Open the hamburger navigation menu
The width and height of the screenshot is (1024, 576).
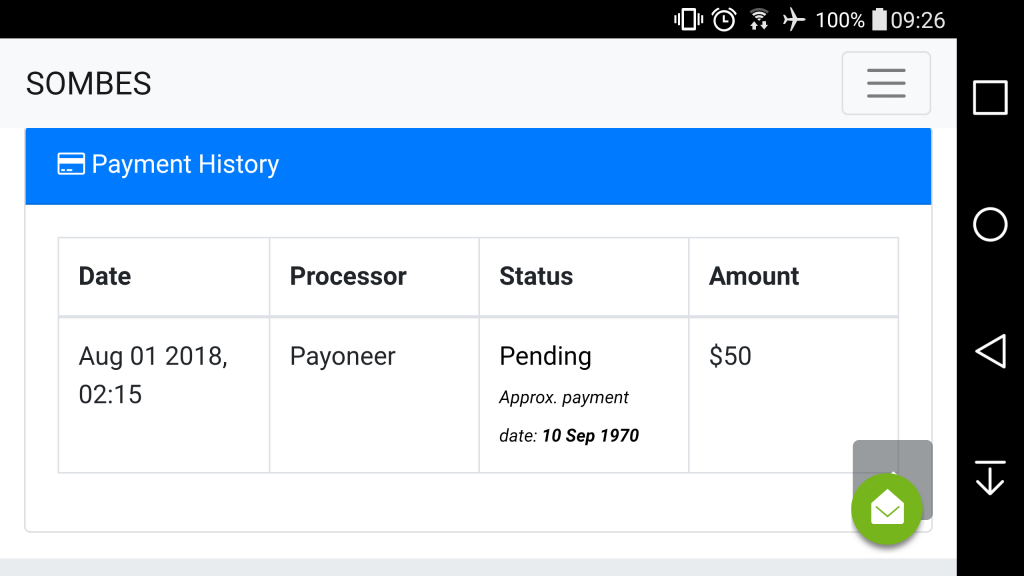tap(886, 83)
